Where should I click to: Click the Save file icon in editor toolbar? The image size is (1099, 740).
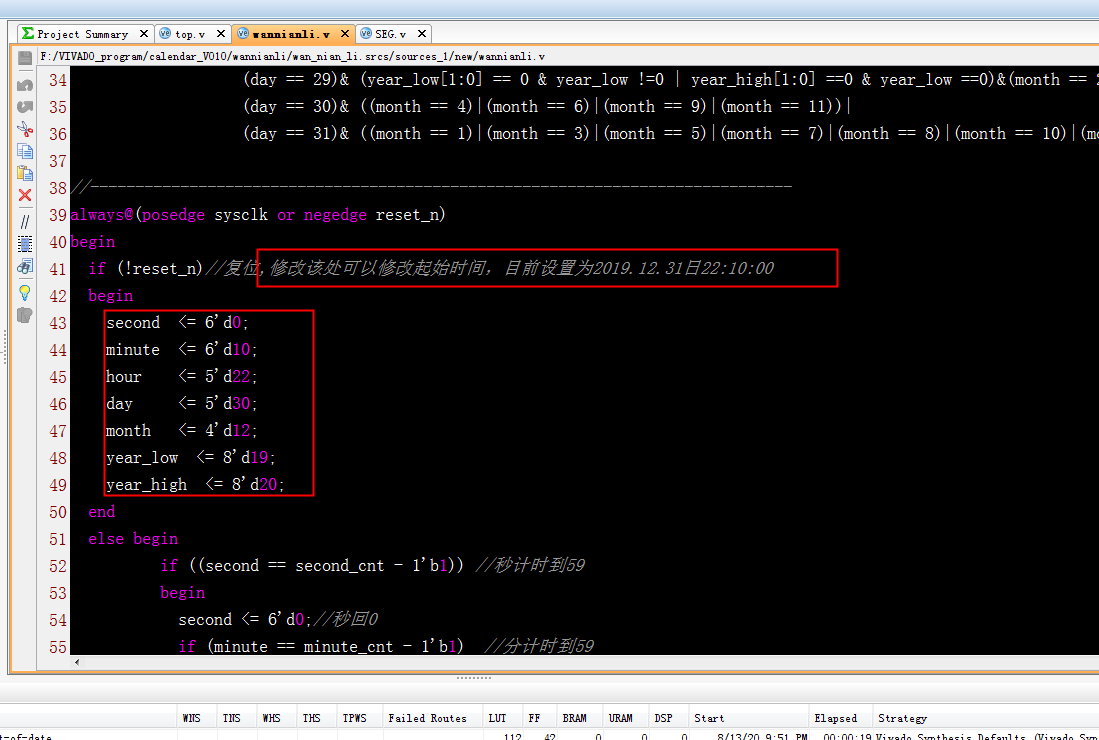25,57
